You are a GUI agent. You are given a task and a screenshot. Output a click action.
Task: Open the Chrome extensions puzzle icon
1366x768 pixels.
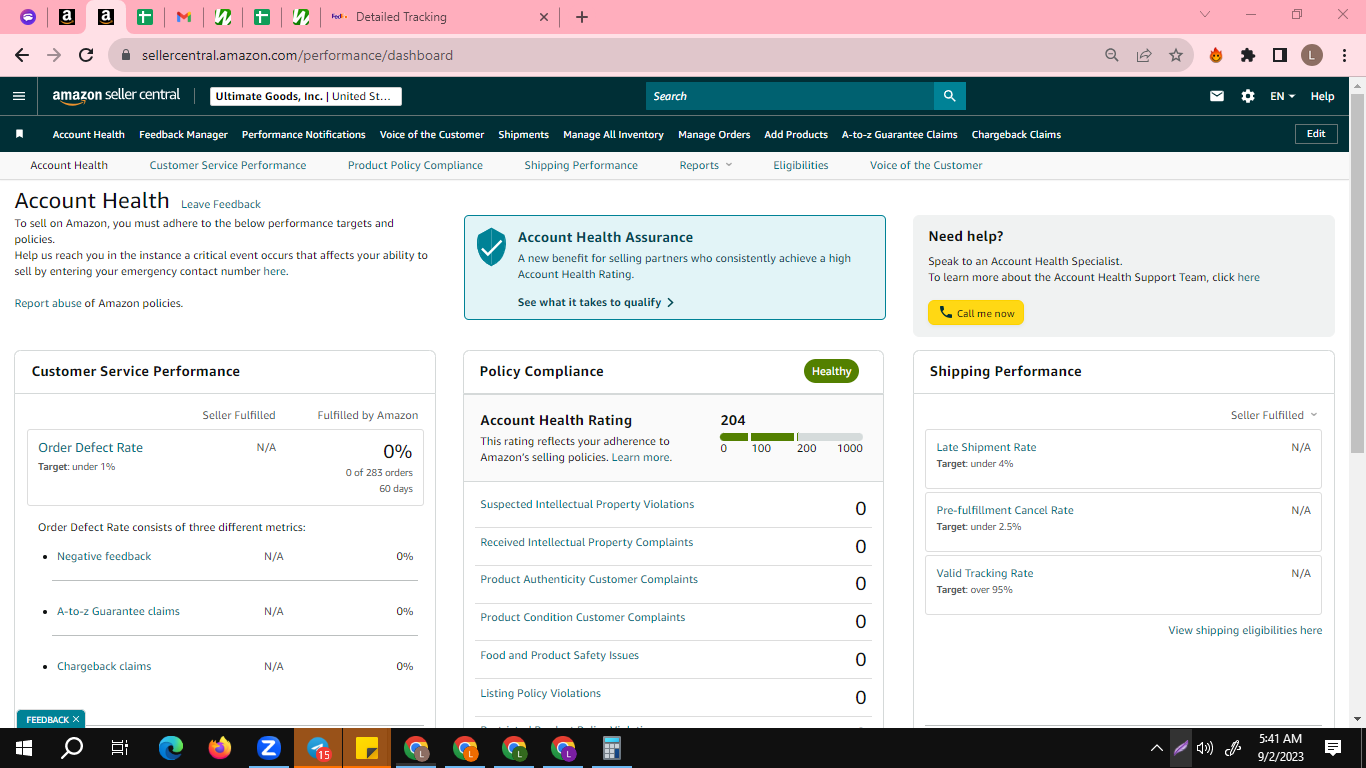pyautogui.click(x=1248, y=55)
